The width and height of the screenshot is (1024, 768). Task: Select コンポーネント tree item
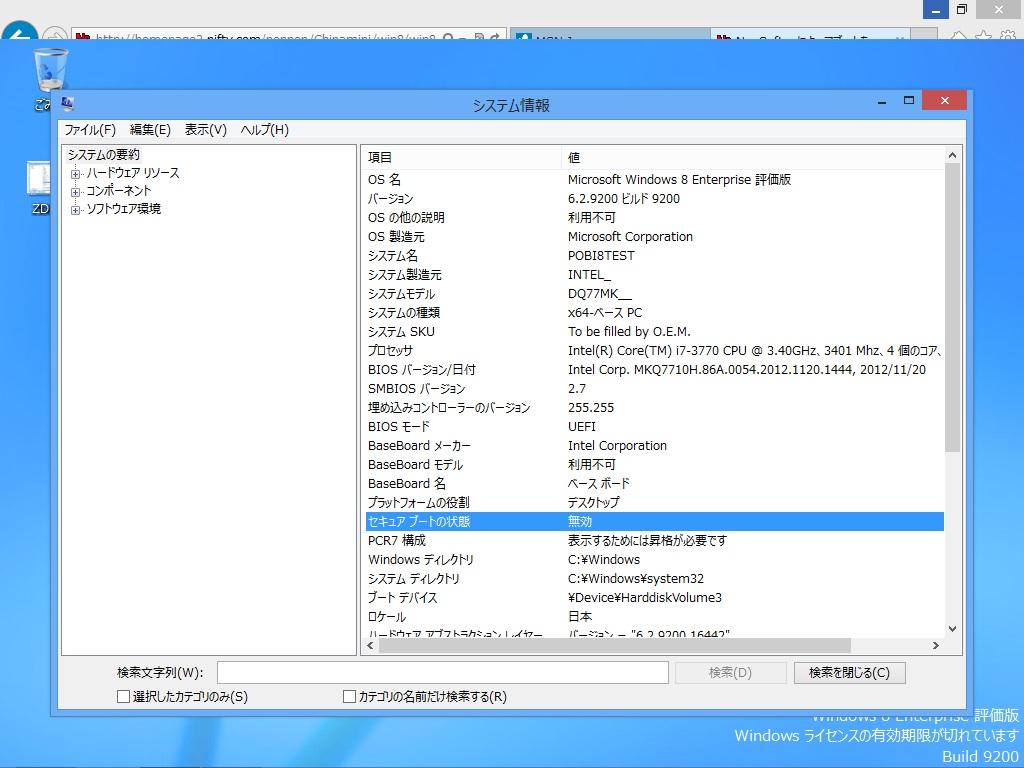point(119,191)
